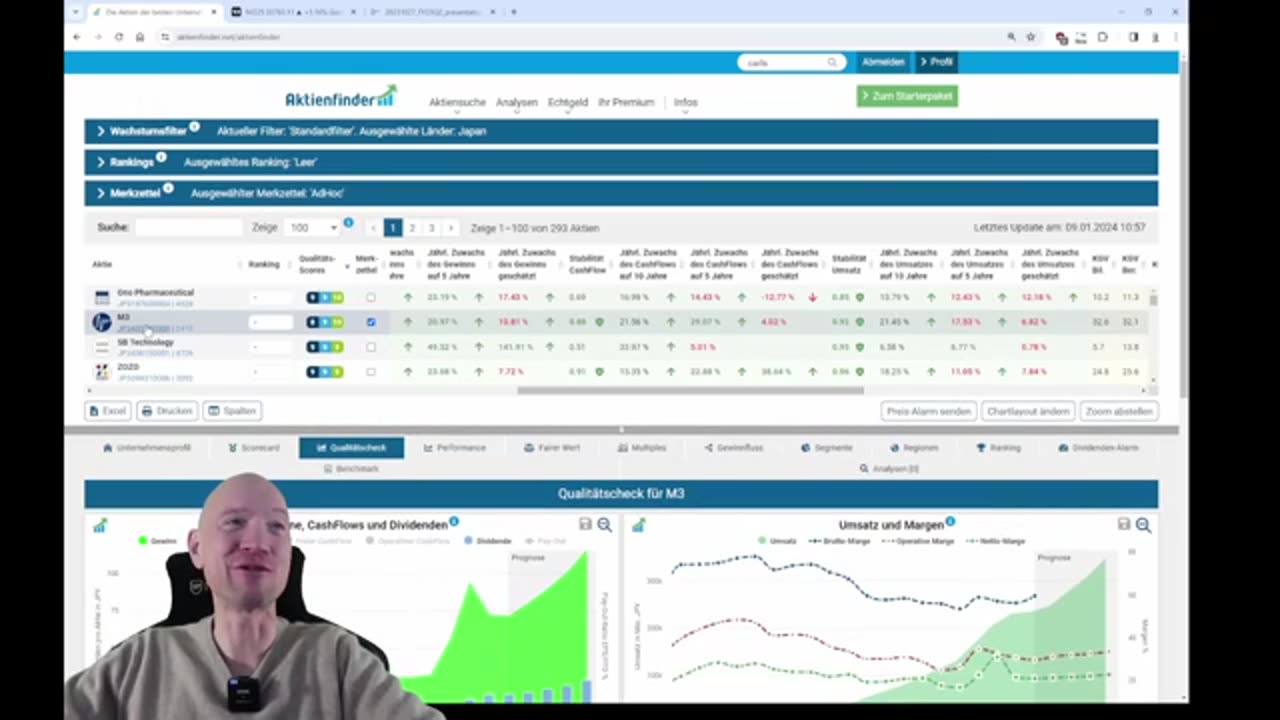1280x720 pixels.
Task: Go to results page 2
Action: point(412,228)
